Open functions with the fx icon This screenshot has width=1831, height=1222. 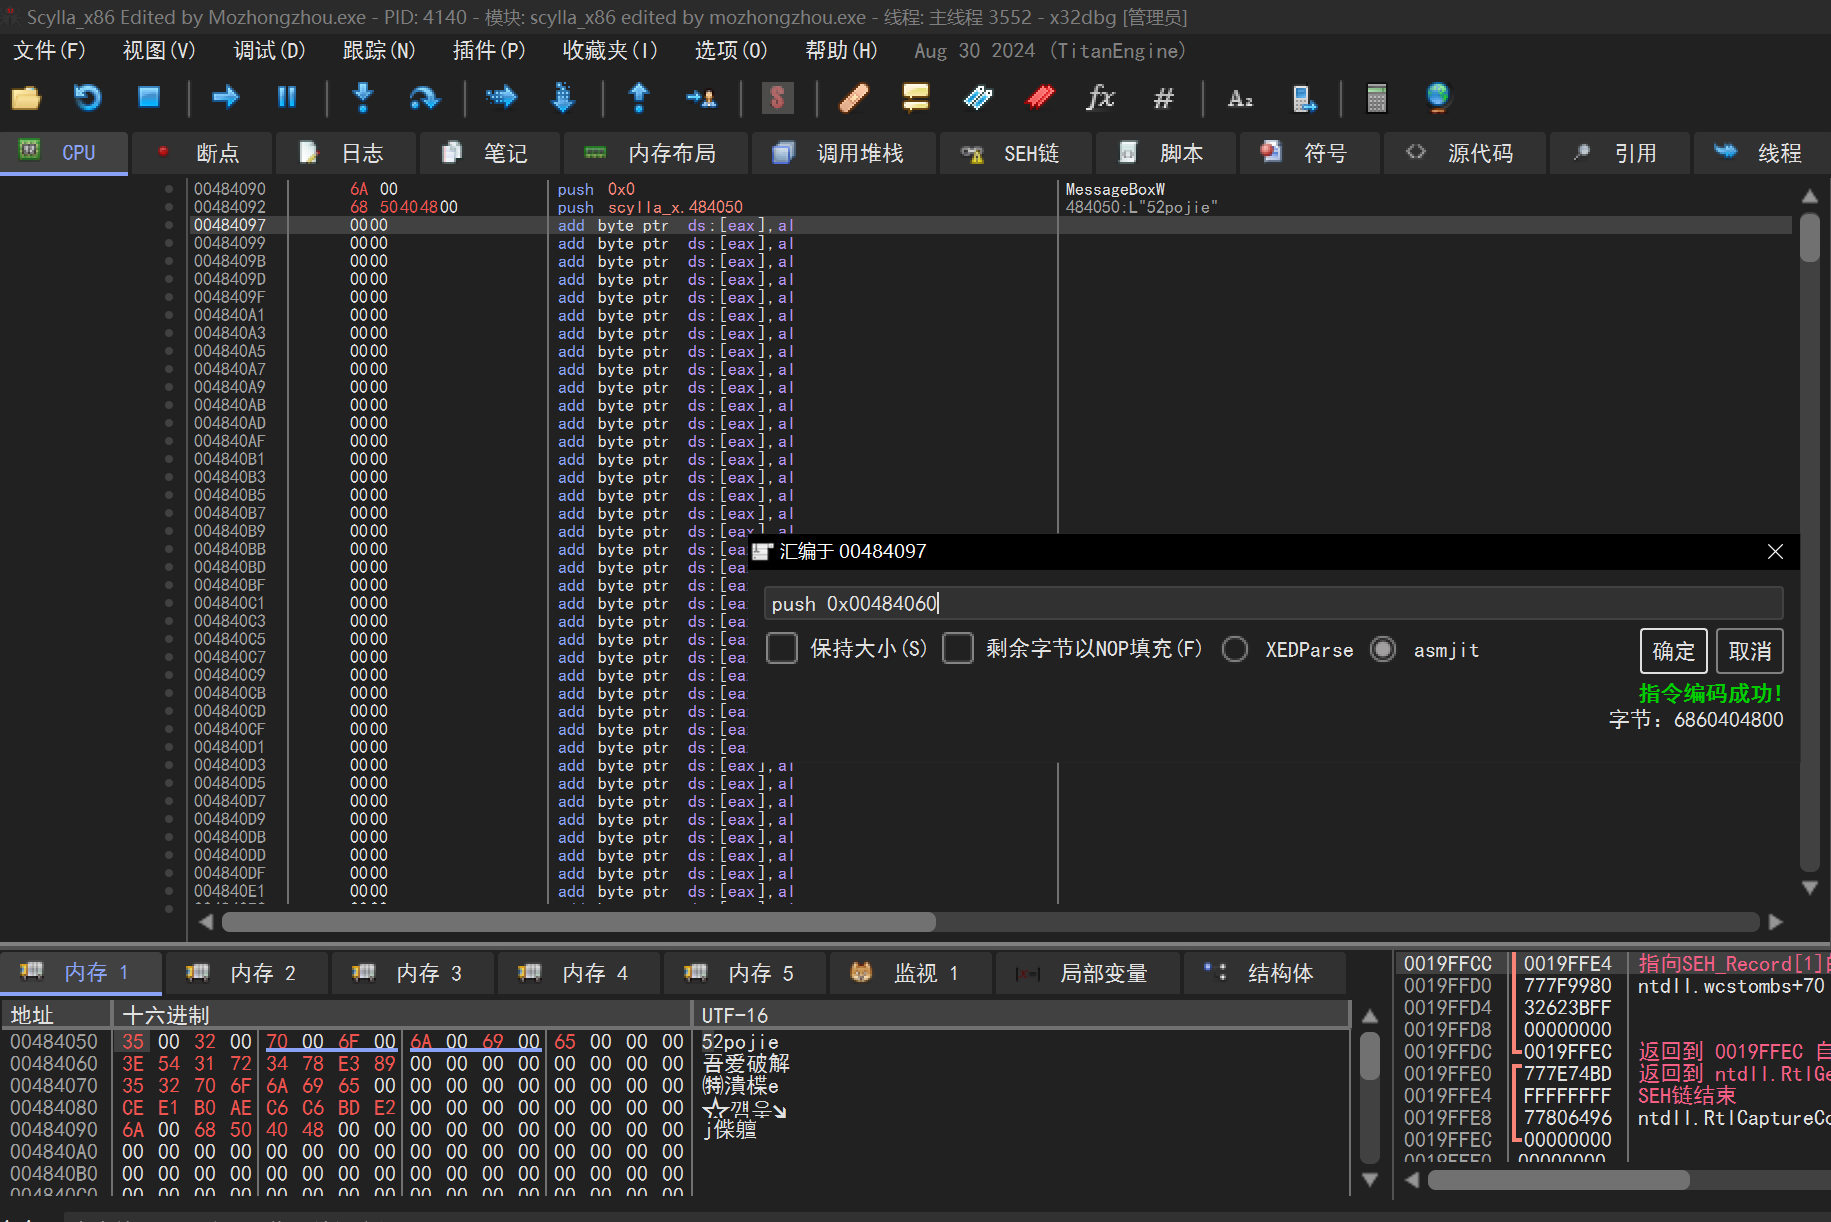(1101, 97)
